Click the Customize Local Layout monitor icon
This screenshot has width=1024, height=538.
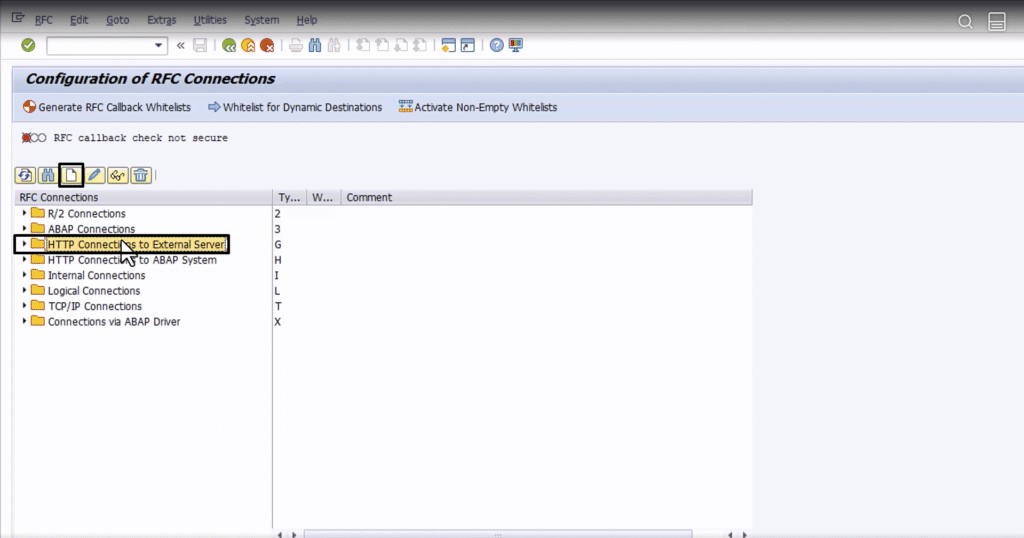coord(516,45)
